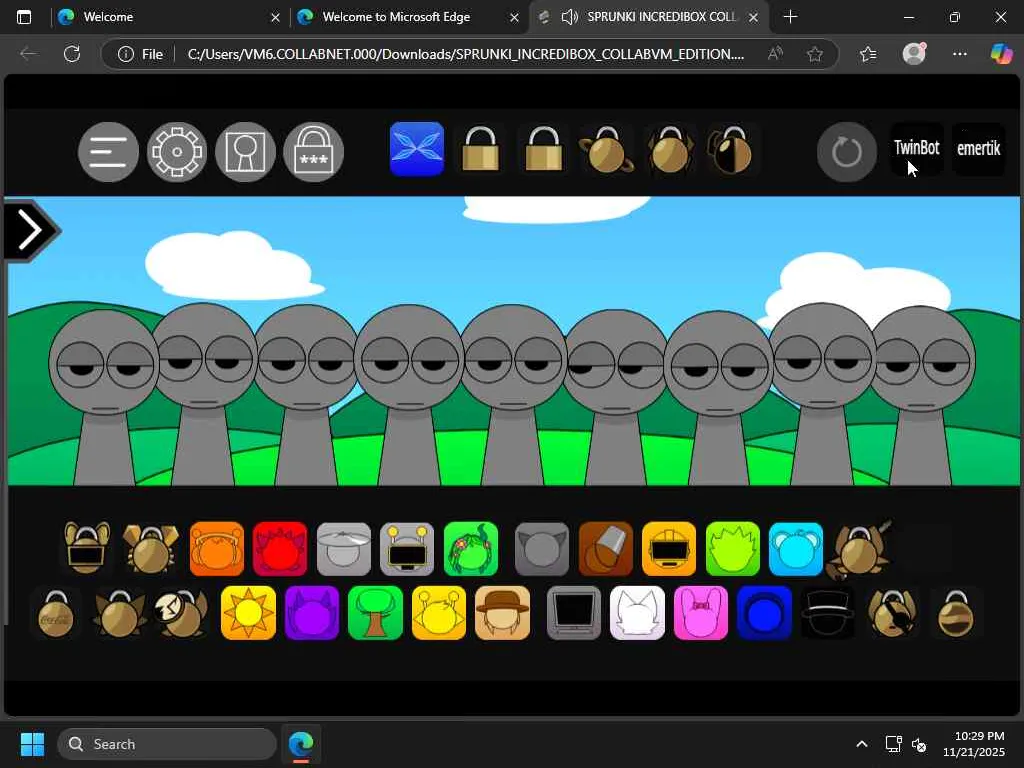Click the locked padlock holding a stick
Viewport: 1024px width, 768px height.
(x=858, y=550)
